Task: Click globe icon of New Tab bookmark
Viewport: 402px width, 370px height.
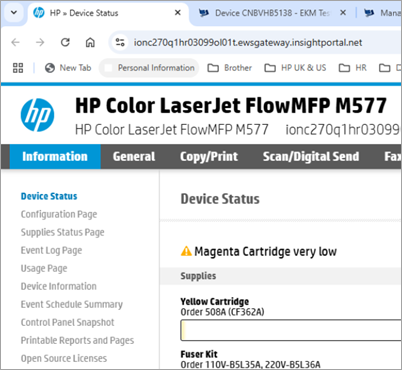Action: [x=50, y=68]
